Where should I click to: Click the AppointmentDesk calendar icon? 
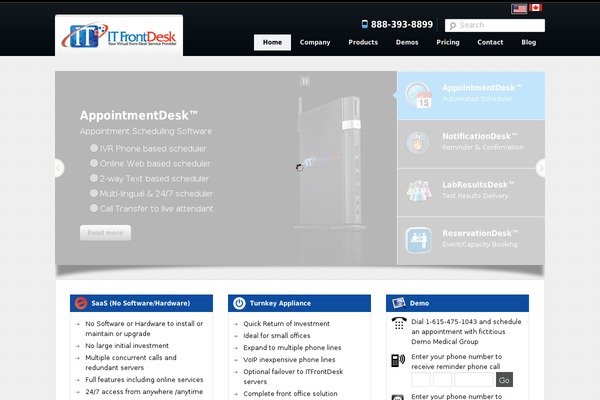pyautogui.click(x=418, y=95)
